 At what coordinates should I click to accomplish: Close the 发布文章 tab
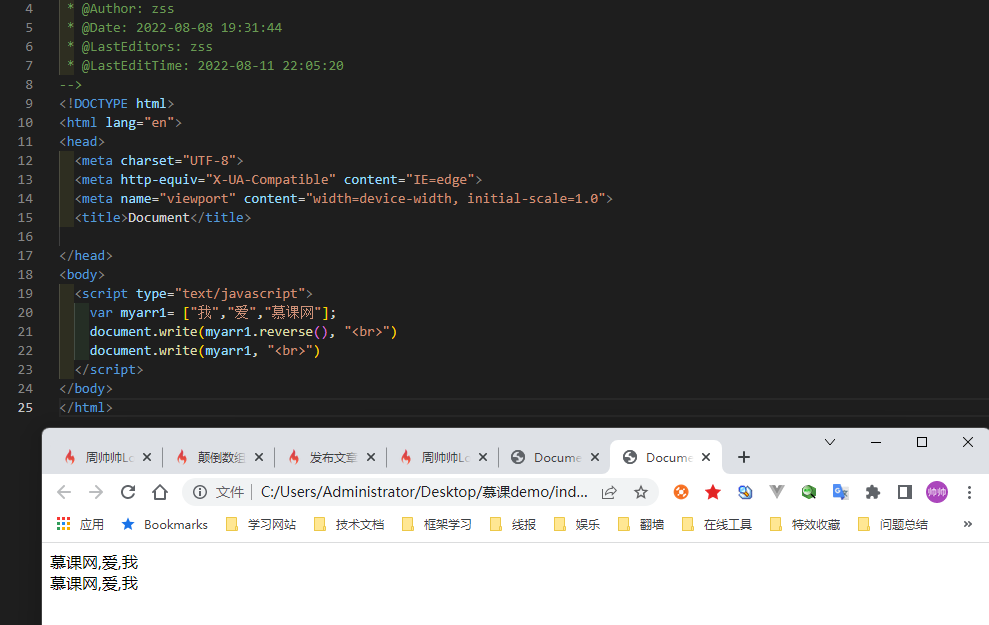coord(371,457)
